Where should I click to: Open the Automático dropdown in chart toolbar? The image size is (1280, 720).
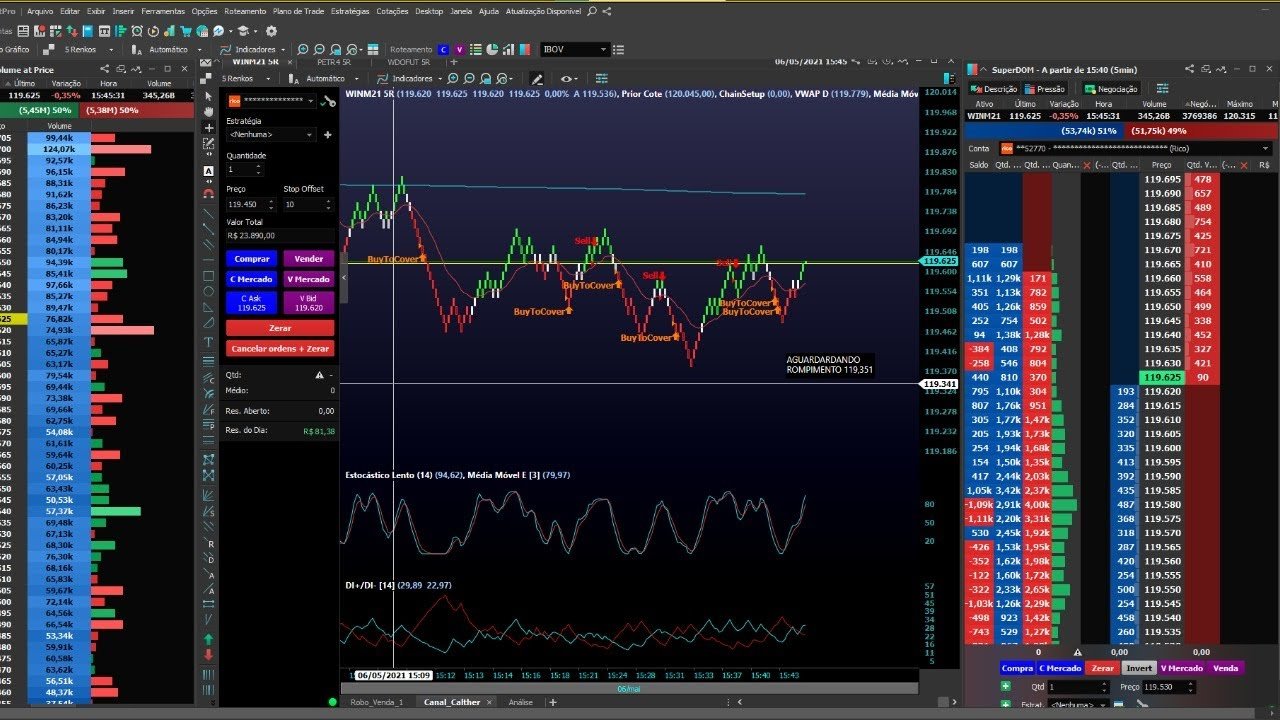[330, 78]
